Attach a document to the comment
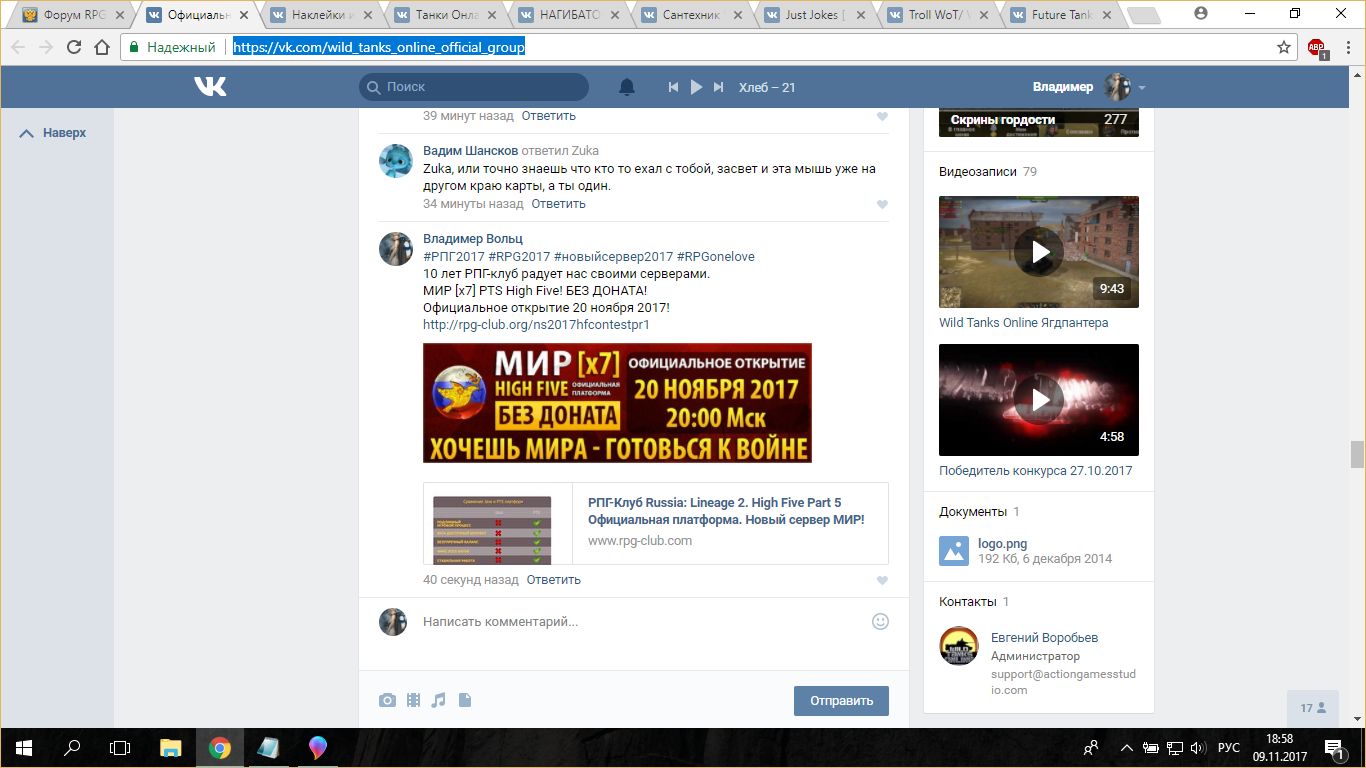This screenshot has height=768, width=1366. pos(464,701)
